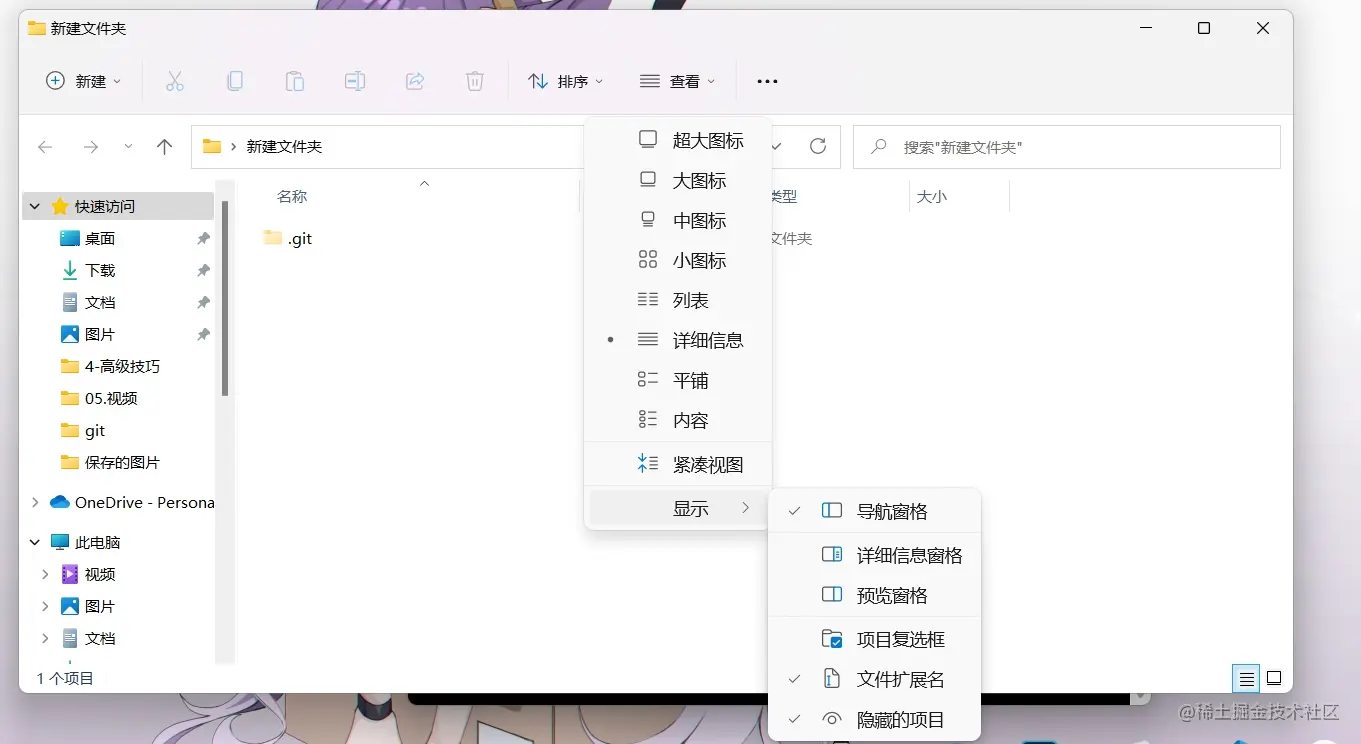Expand OneDrive - Personal
The height and width of the screenshot is (744, 1361).
click(x=34, y=502)
